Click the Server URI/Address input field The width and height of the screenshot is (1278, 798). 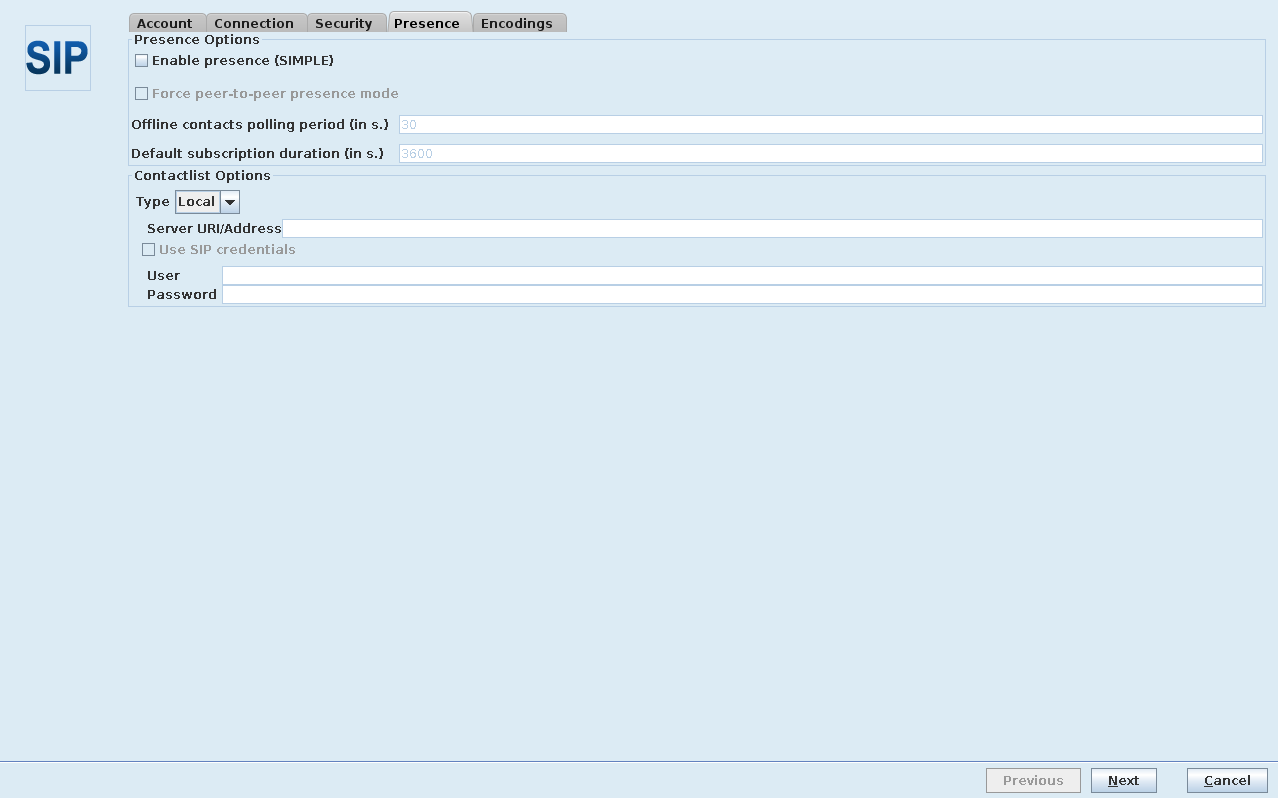pyautogui.click(x=772, y=229)
